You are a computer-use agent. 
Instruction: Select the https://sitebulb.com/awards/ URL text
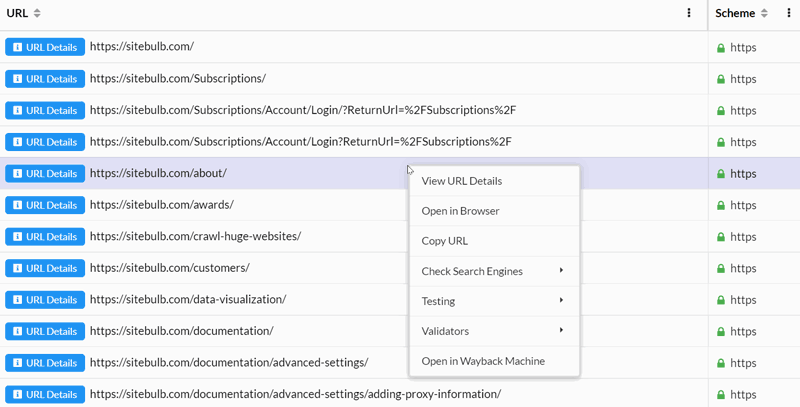[162, 205]
